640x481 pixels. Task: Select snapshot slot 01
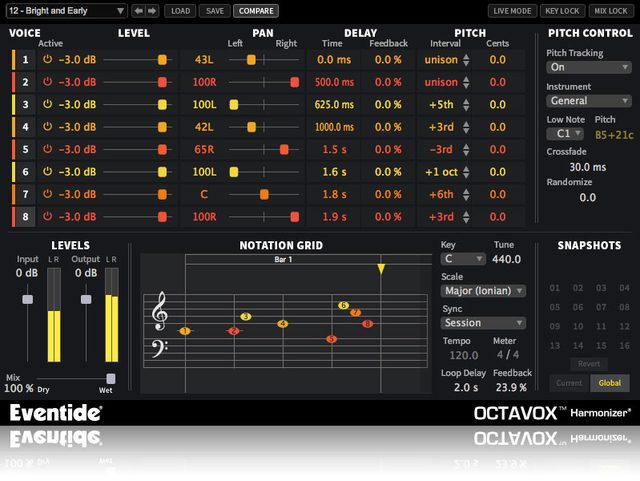click(554, 288)
